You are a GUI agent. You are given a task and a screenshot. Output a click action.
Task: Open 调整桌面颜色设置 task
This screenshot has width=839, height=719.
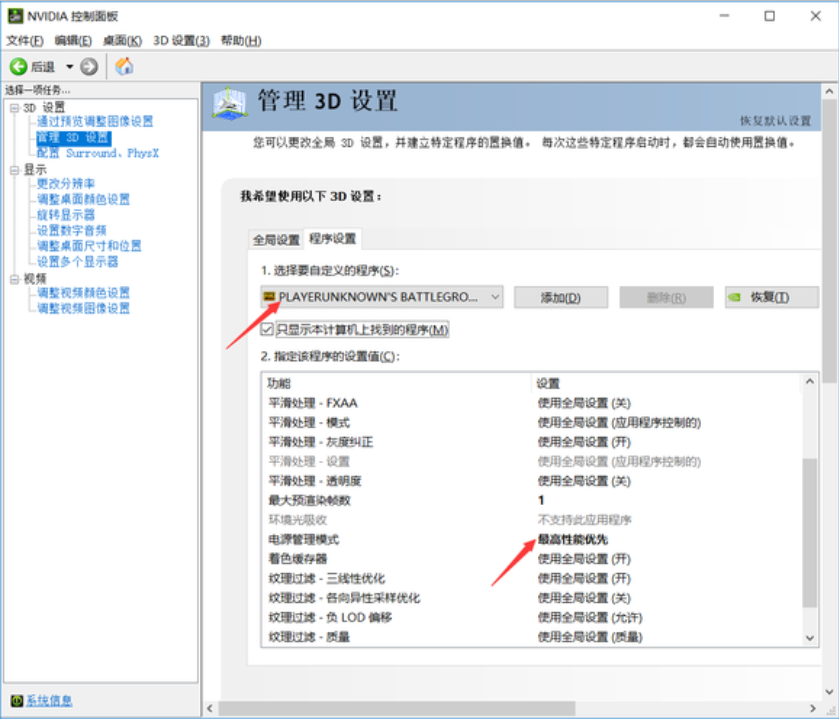click(x=83, y=200)
